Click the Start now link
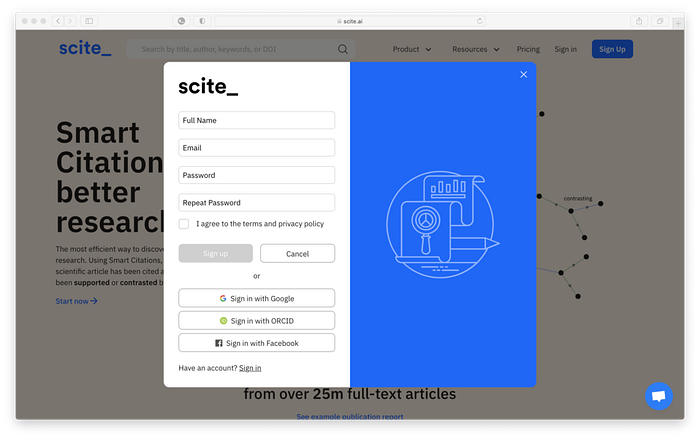This screenshot has height=439, width=700. (76, 301)
